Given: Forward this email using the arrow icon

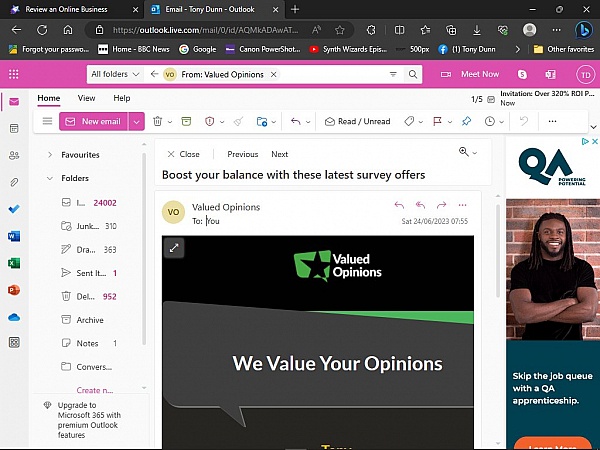Looking at the screenshot, I should tap(441, 205).
